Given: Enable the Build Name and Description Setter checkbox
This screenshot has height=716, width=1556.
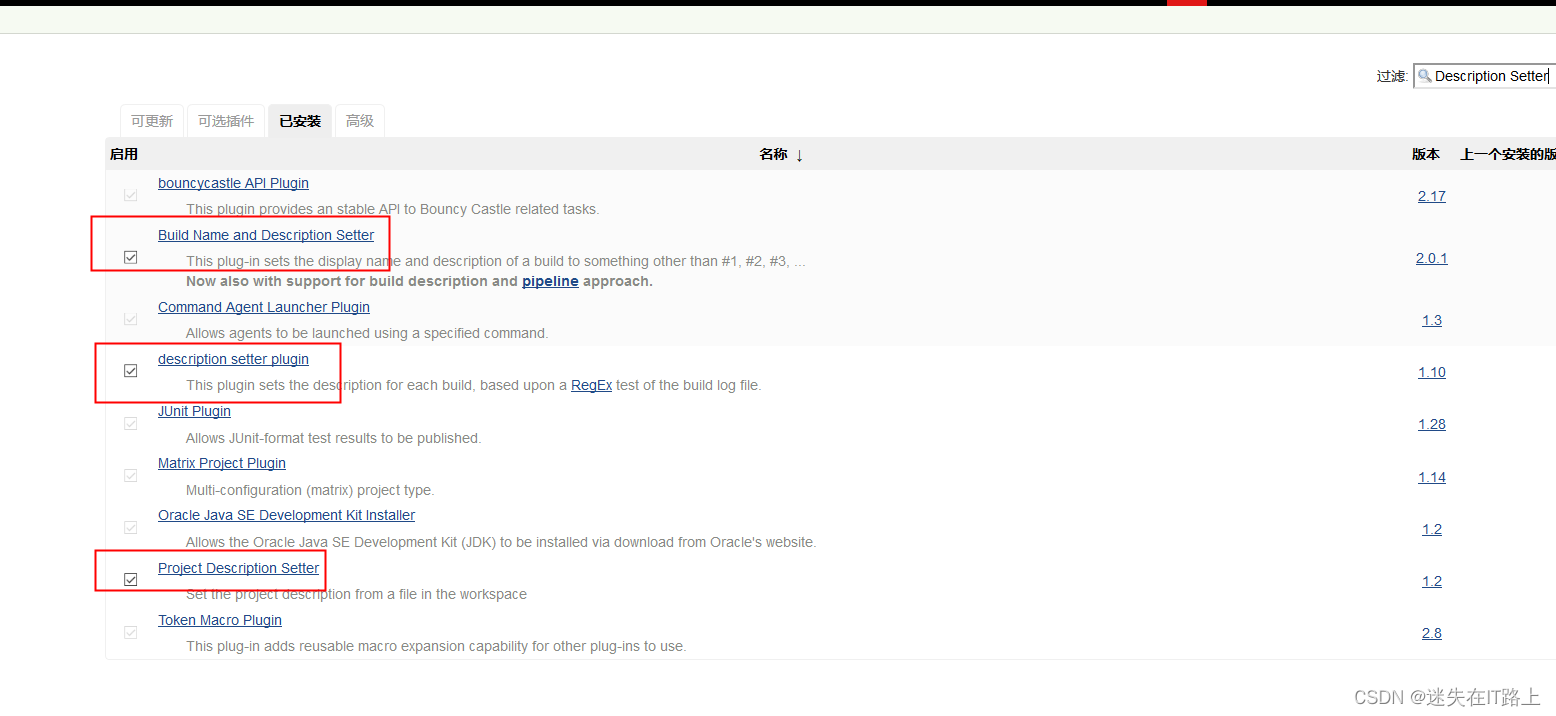Looking at the screenshot, I should coord(130,257).
